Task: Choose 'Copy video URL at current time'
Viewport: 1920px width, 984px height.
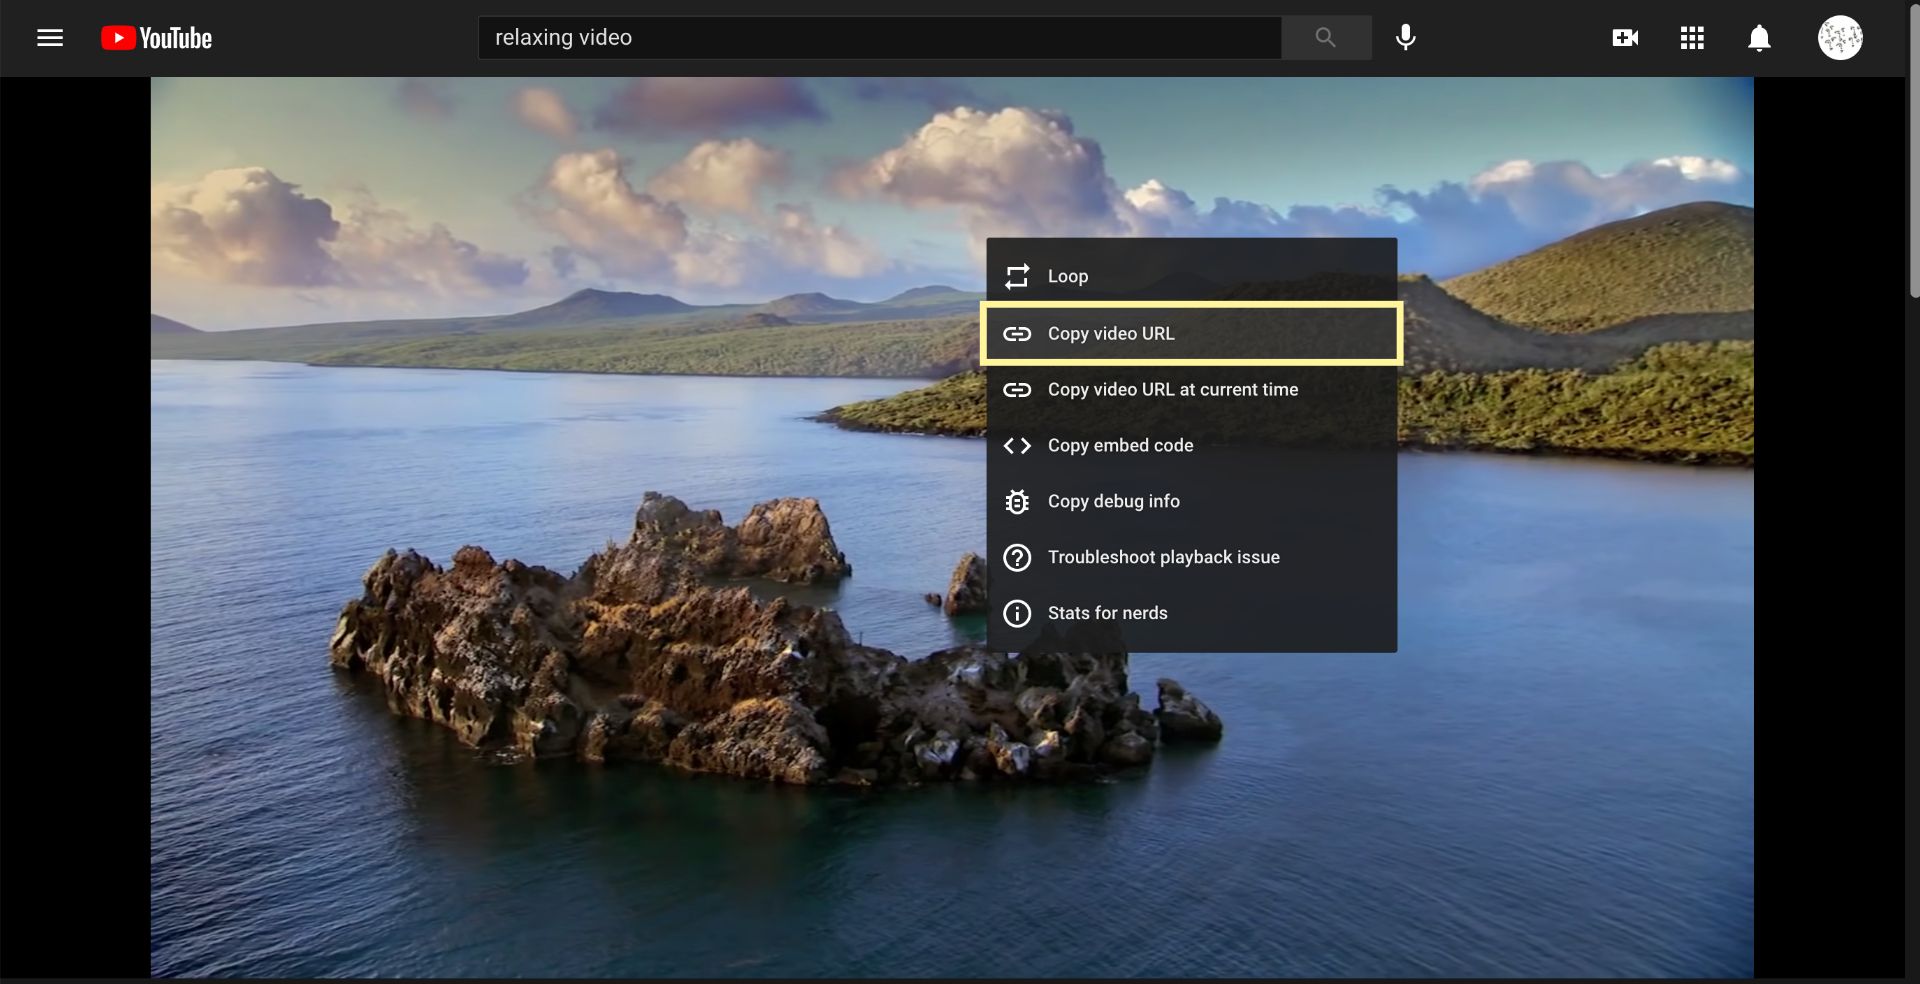Action: 1172,390
